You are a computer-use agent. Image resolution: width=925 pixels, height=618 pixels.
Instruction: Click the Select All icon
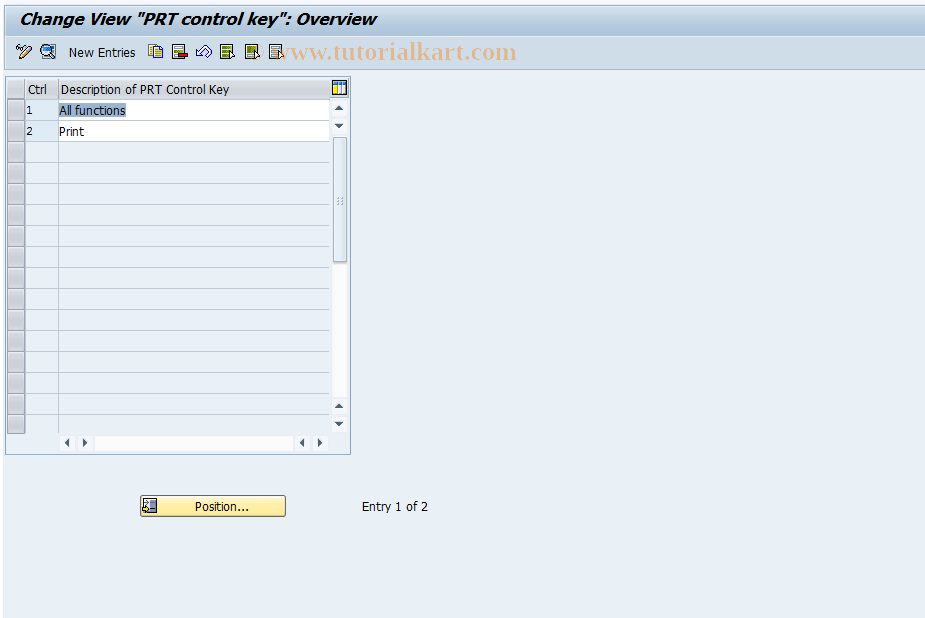[x=227, y=52]
